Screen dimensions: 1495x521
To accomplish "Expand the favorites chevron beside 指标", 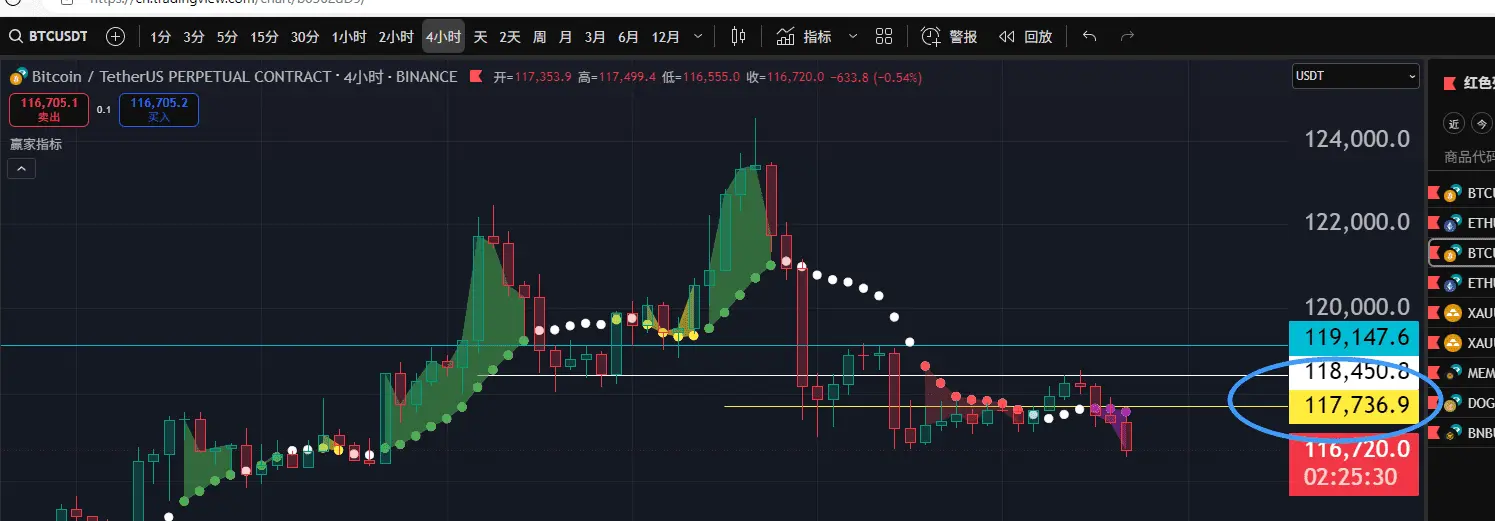I will pos(853,37).
